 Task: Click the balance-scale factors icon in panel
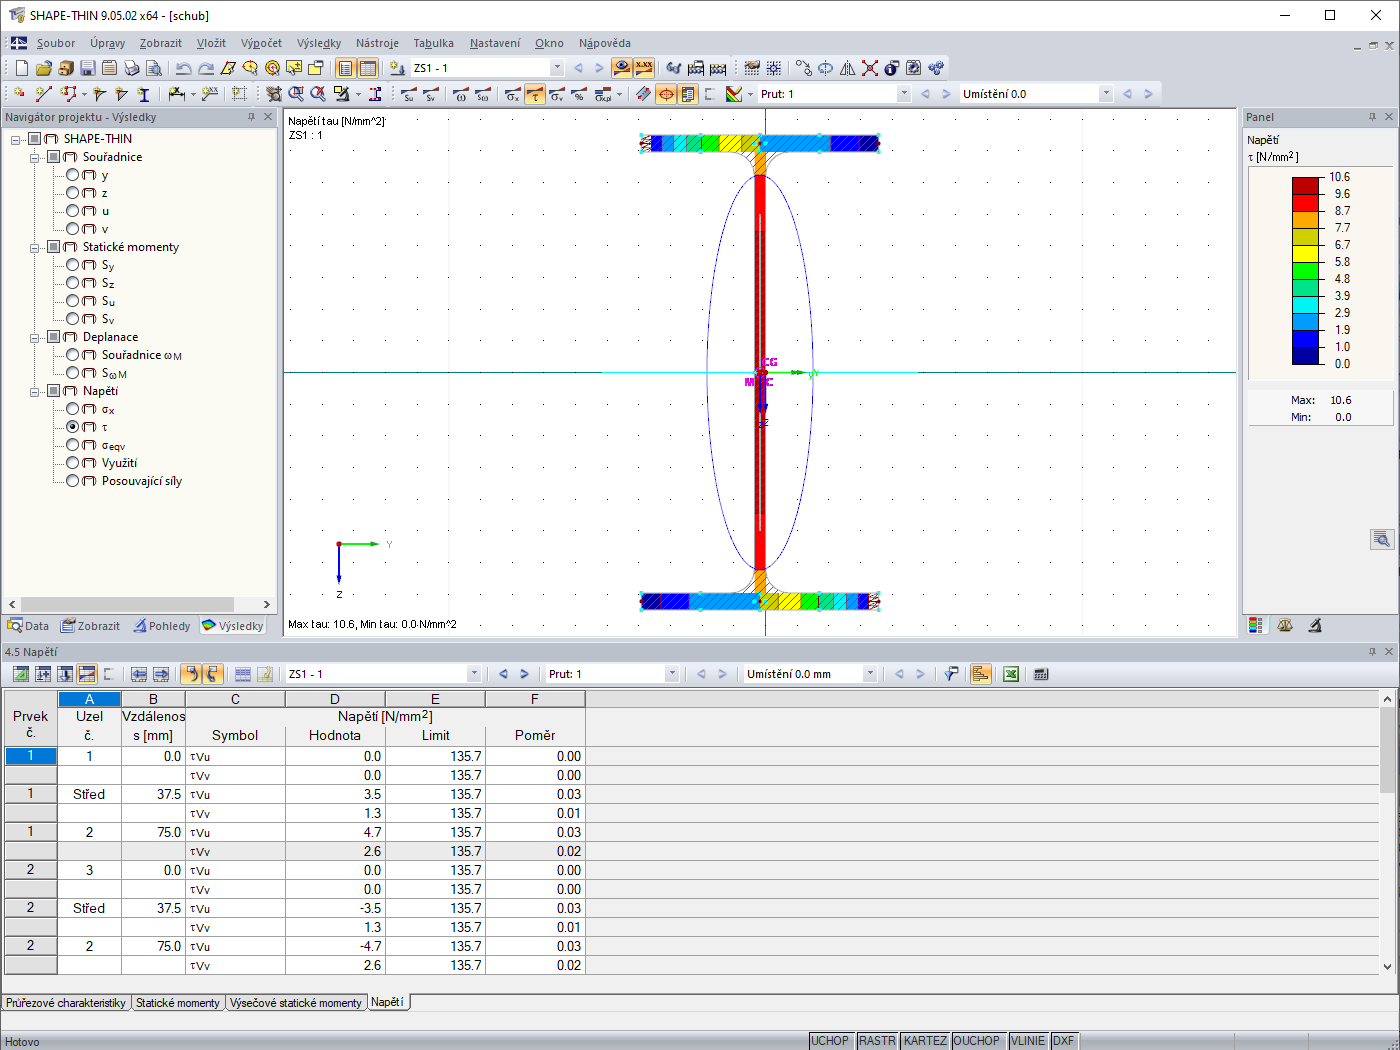point(1286,625)
